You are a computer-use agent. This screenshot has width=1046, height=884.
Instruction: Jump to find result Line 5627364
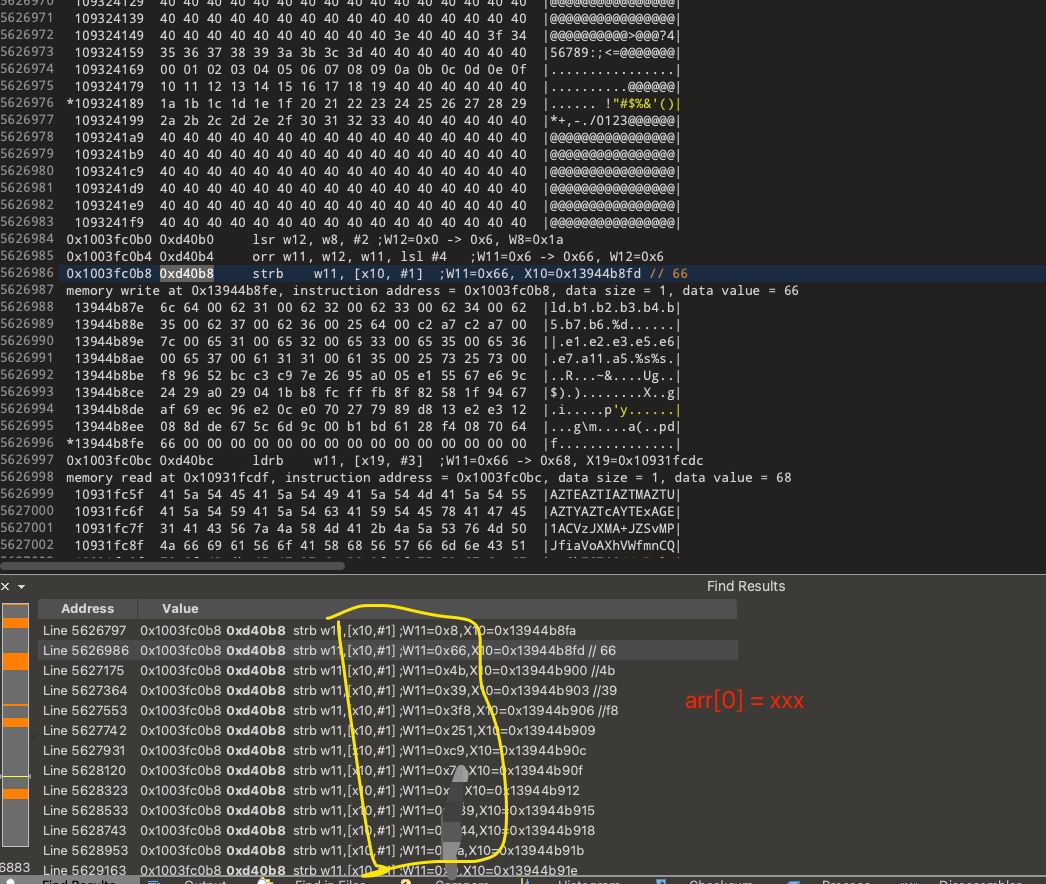pos(388,691)
